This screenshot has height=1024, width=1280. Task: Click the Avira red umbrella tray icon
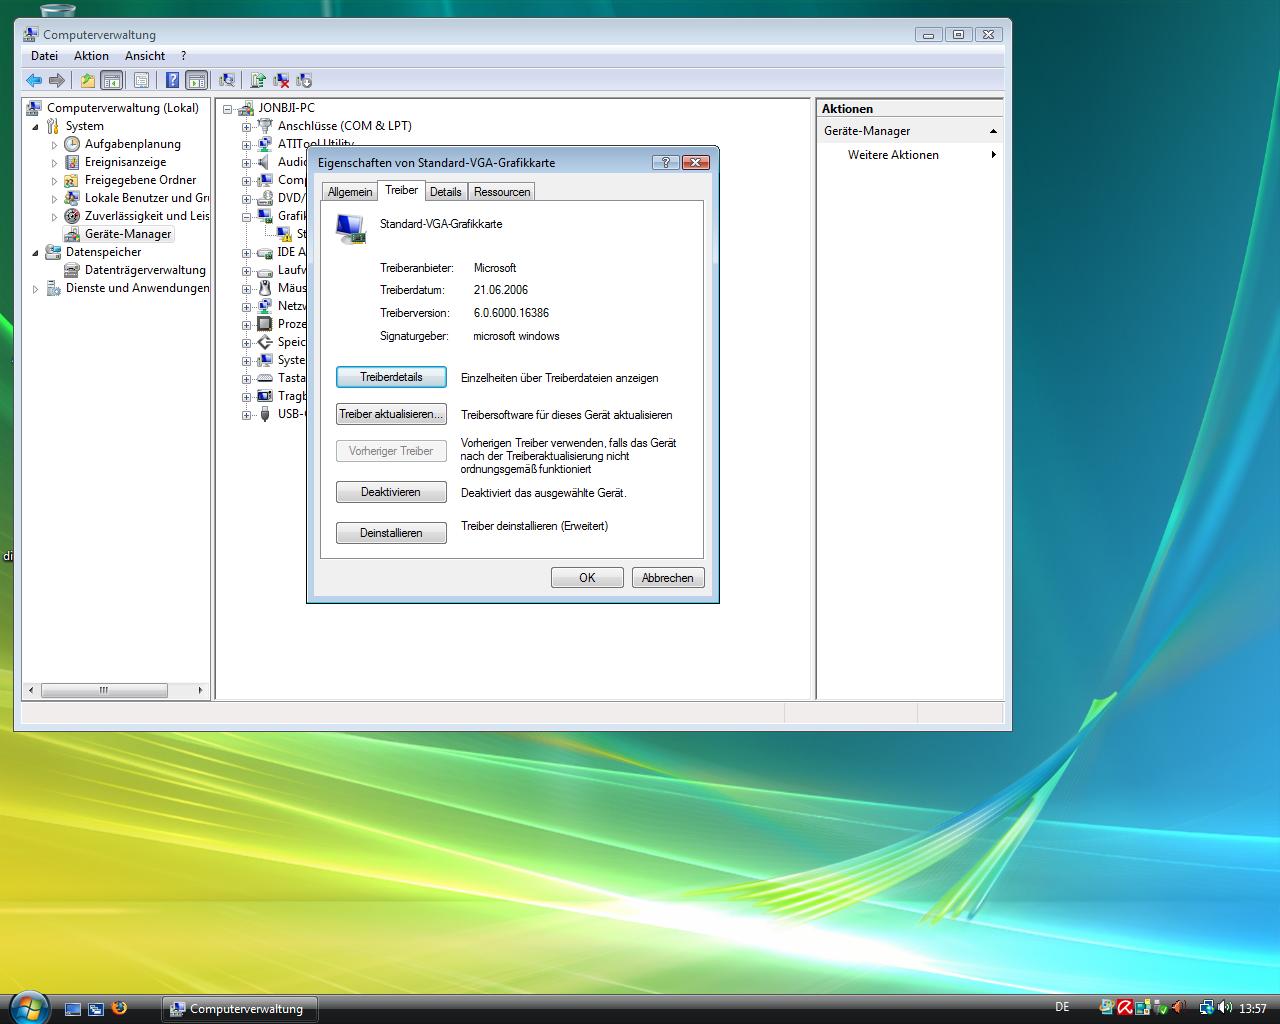1125,1008
